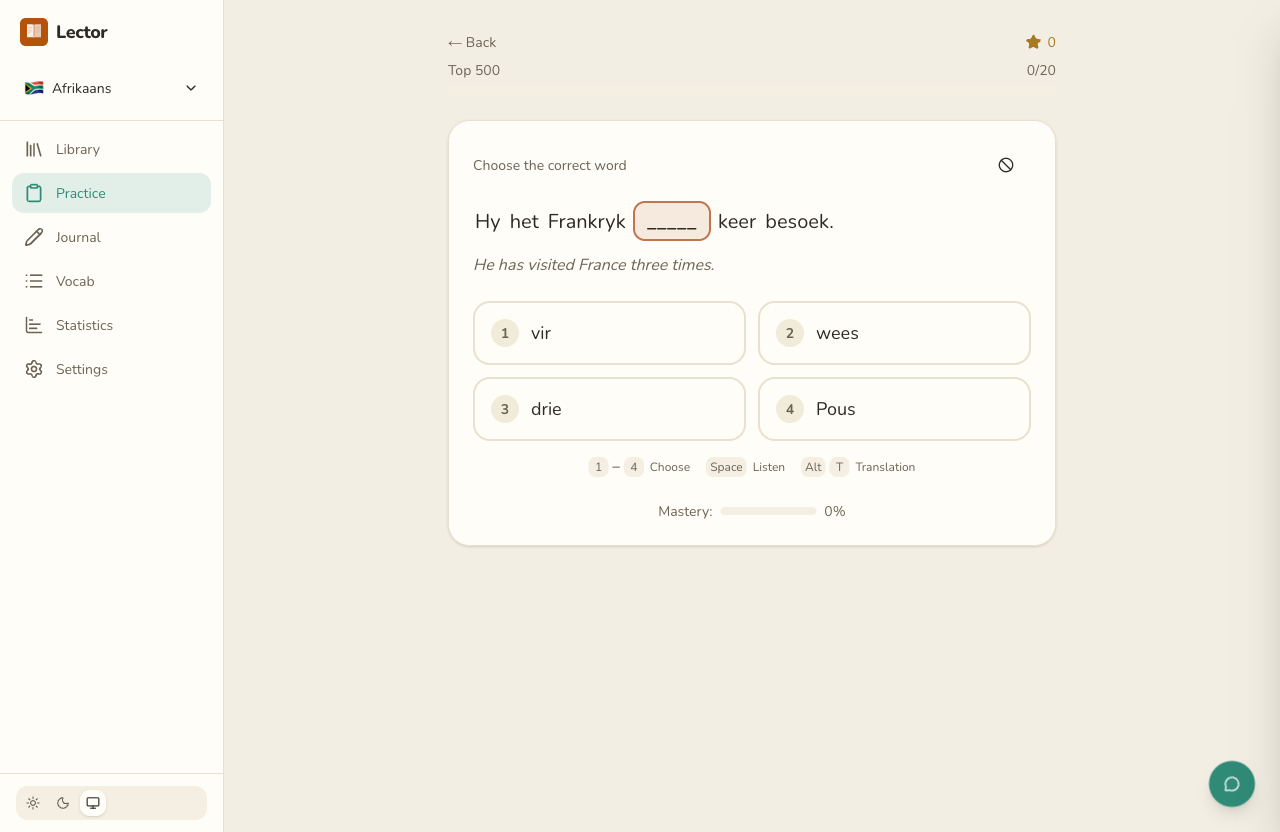1280x832 pixels.
Task: Click the skip word circle-slash icon
Action: (1006, 165)
